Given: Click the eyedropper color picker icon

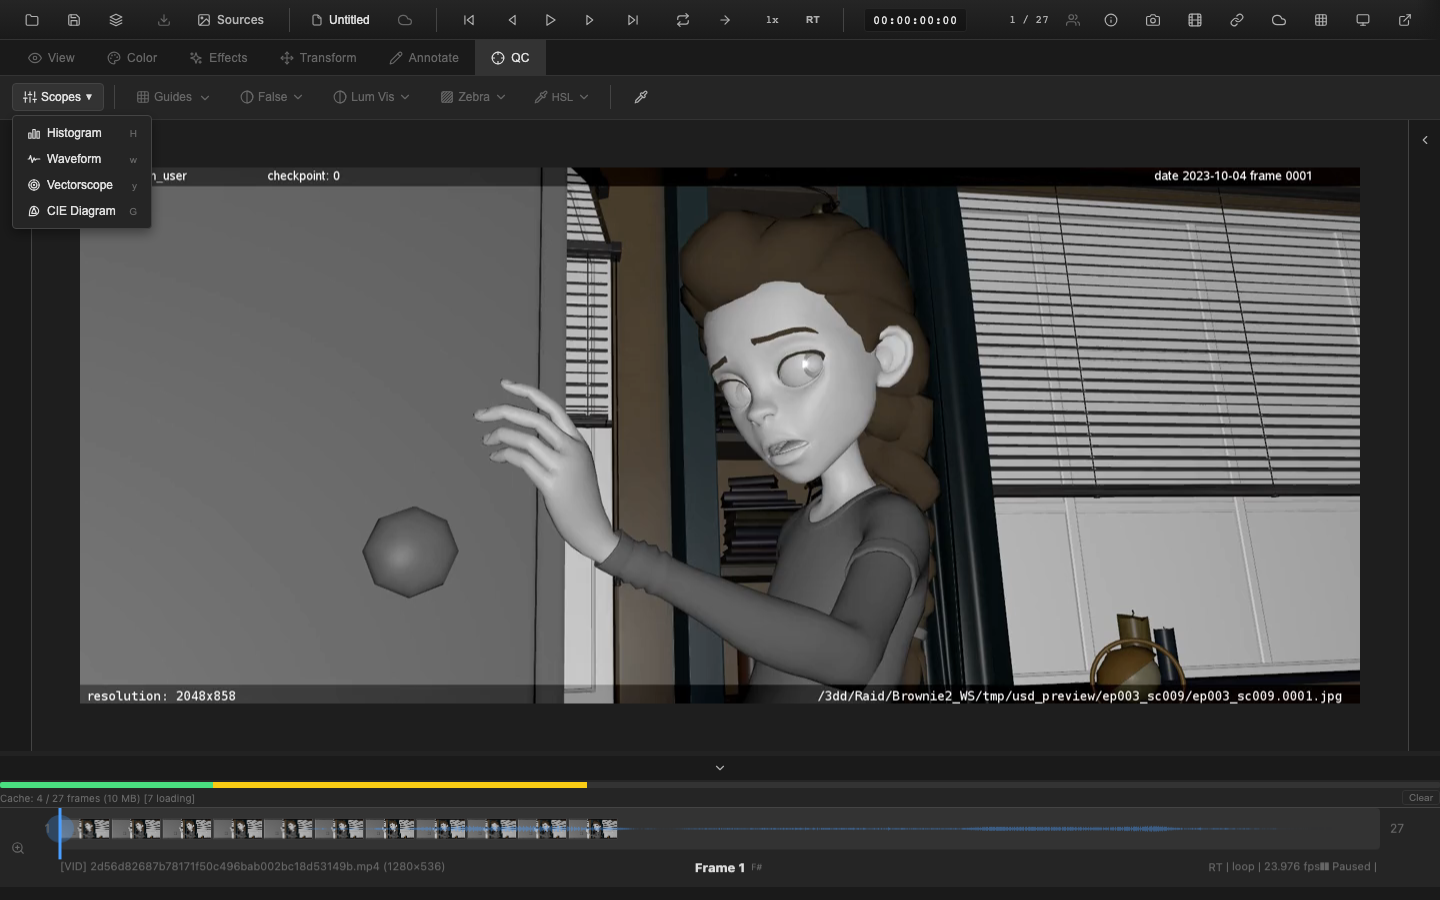Looking at the screenshot, I should (641, 97).
